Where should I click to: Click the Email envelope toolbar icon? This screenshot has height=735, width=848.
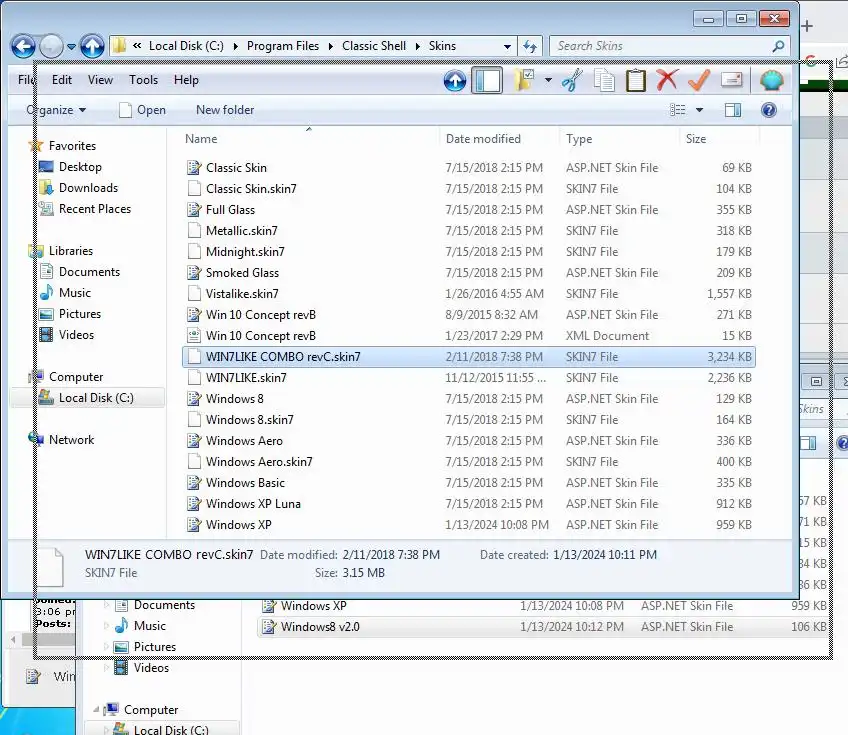(731, 80)
